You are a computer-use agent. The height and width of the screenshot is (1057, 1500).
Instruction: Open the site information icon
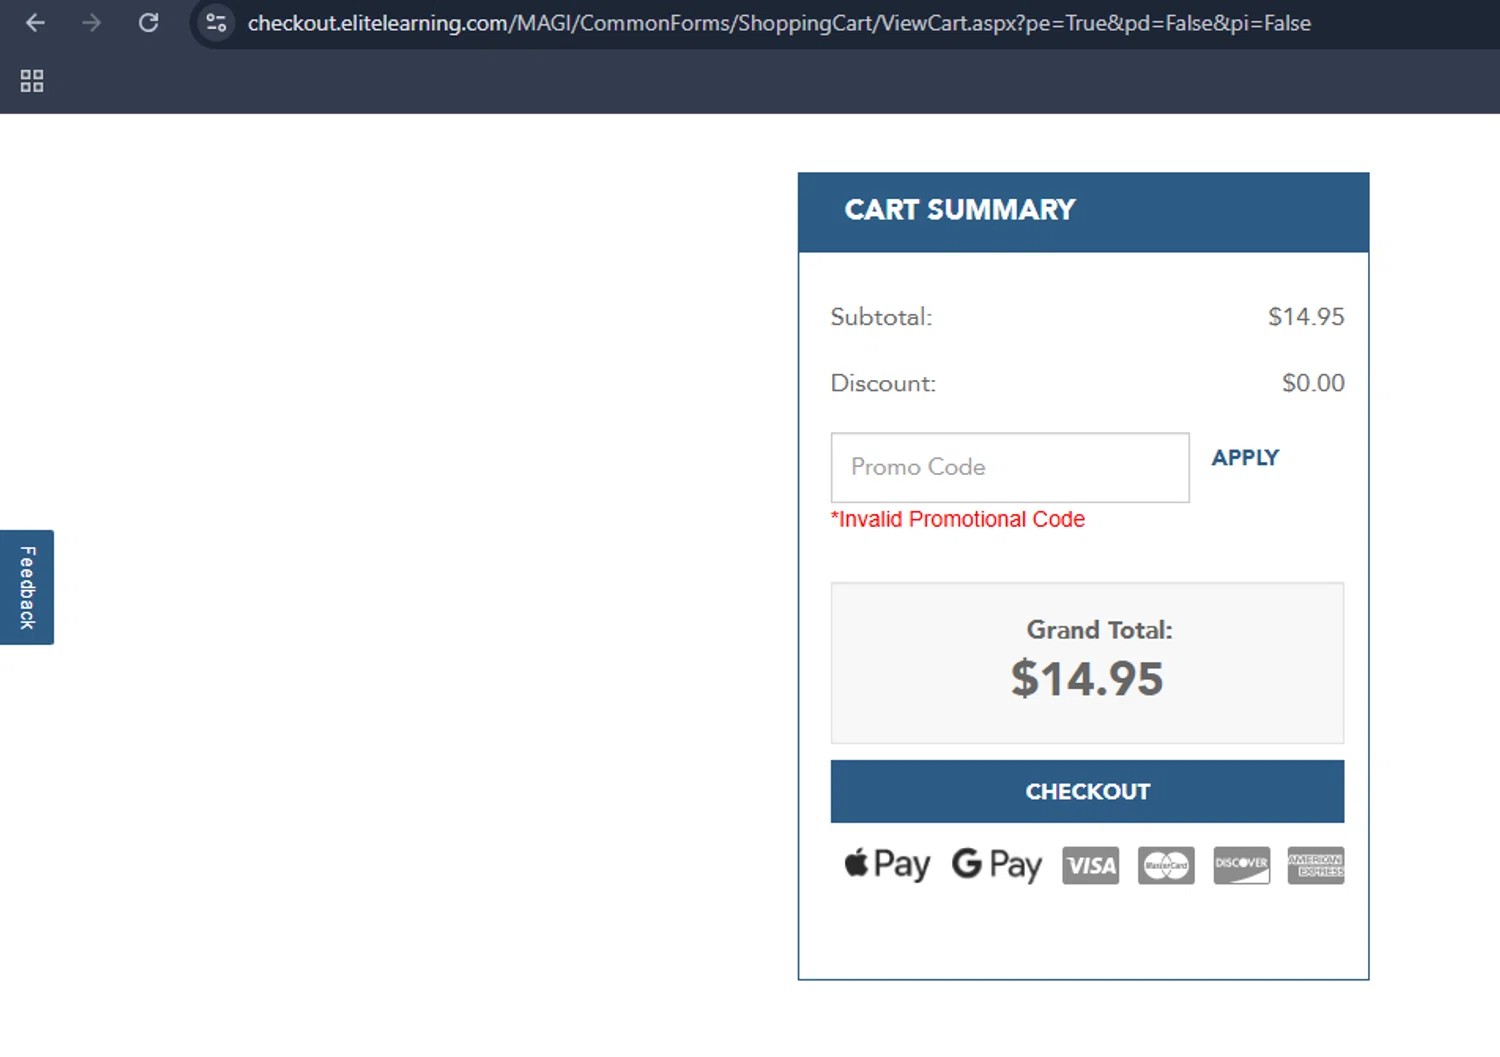pyautogui.click(x=216, y=23)
